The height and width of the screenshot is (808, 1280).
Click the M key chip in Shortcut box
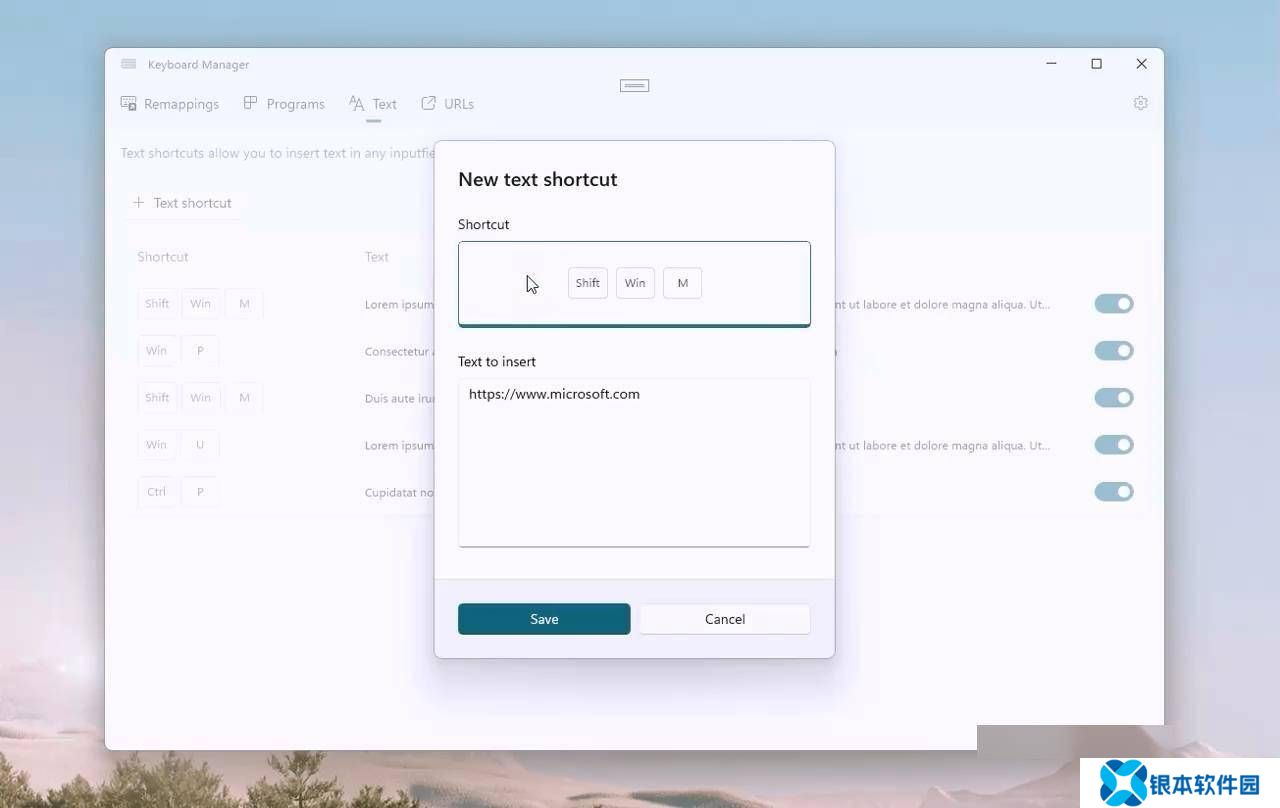(683, 283)
